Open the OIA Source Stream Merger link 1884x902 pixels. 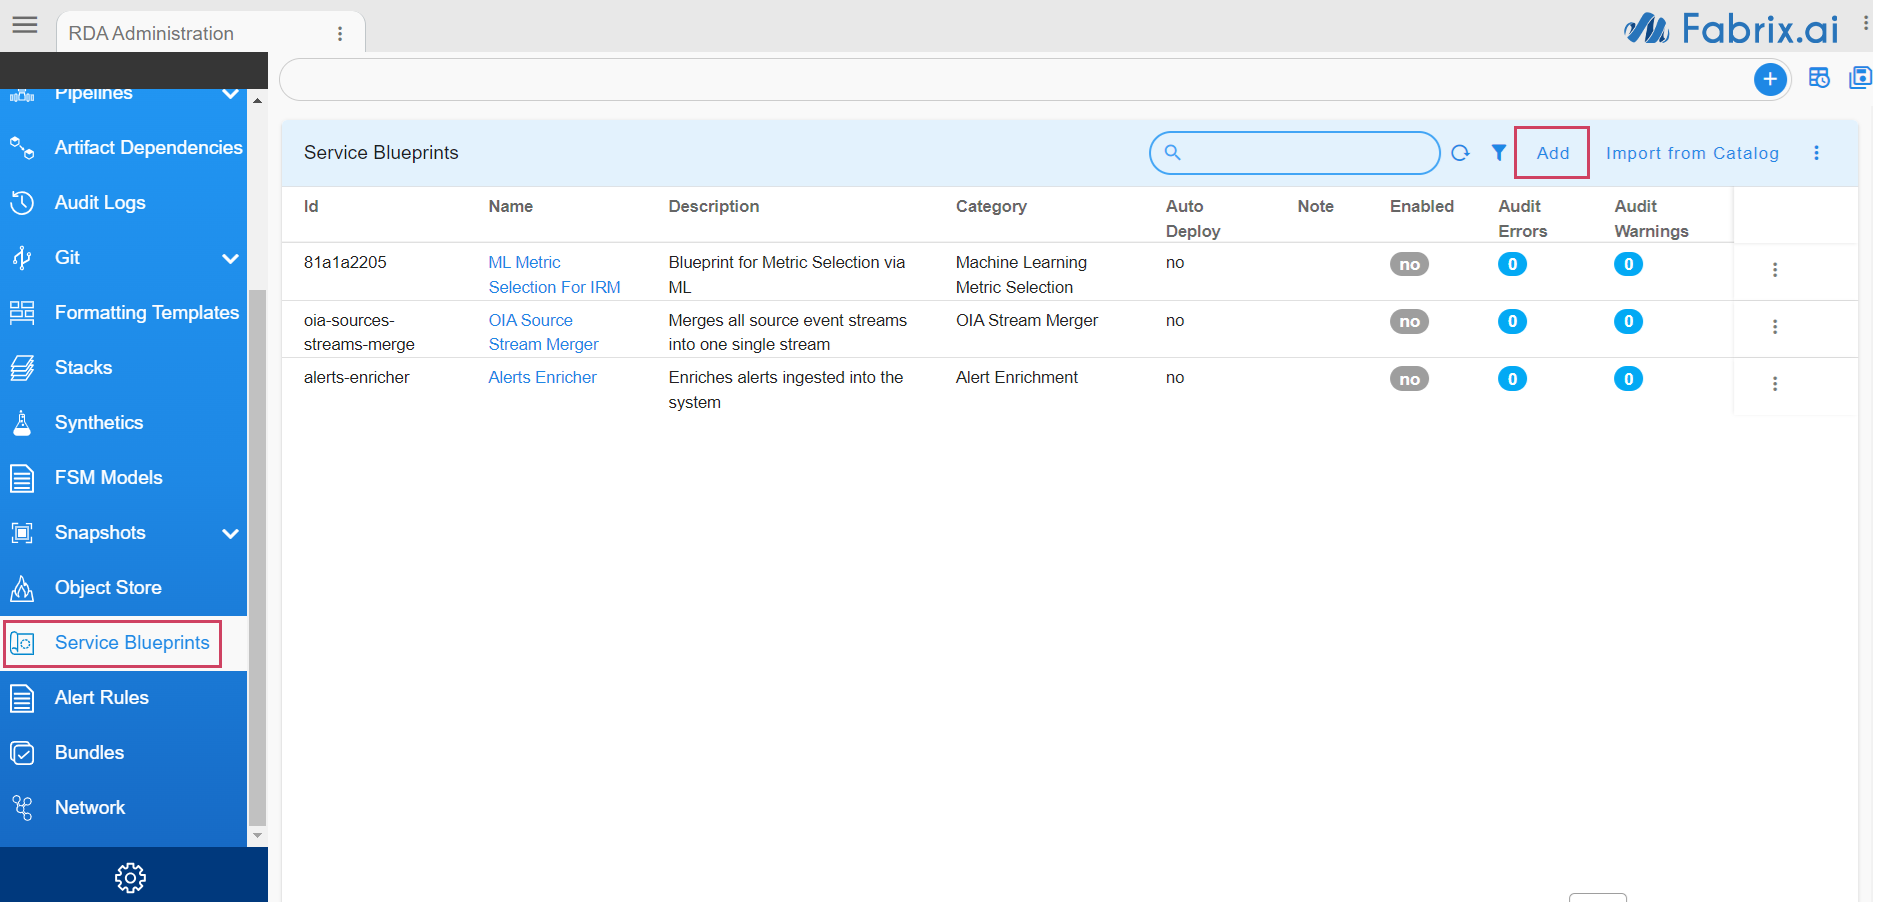543,332
